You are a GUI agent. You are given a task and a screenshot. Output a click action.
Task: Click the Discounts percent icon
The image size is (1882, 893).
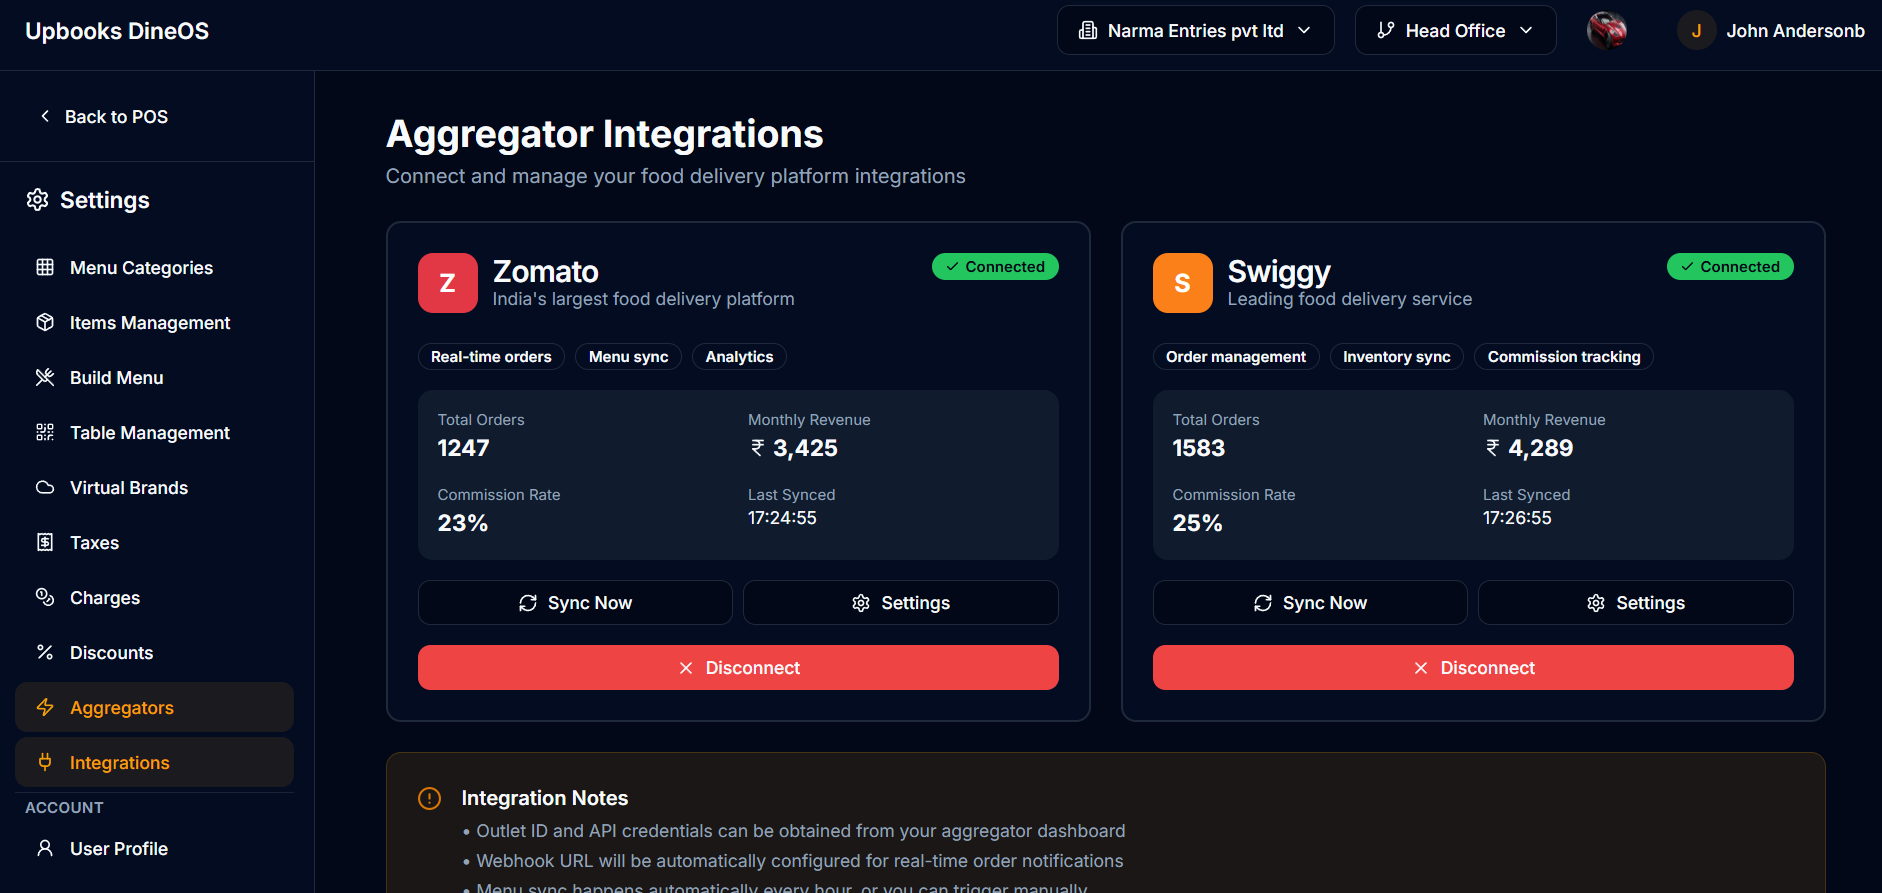[45, 652]
